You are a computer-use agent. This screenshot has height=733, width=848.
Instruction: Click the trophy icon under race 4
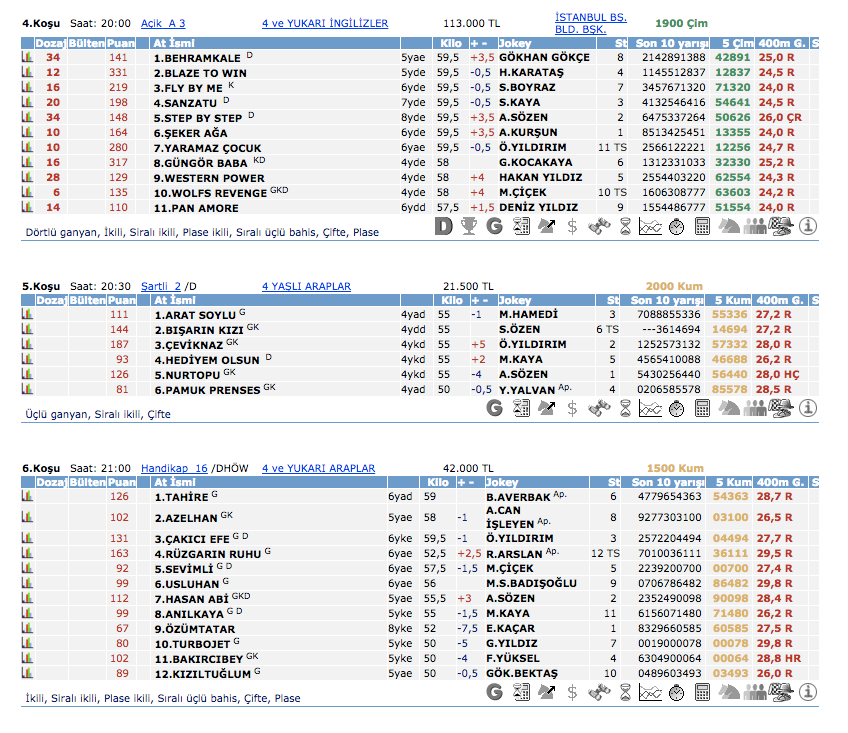point(469,227)
